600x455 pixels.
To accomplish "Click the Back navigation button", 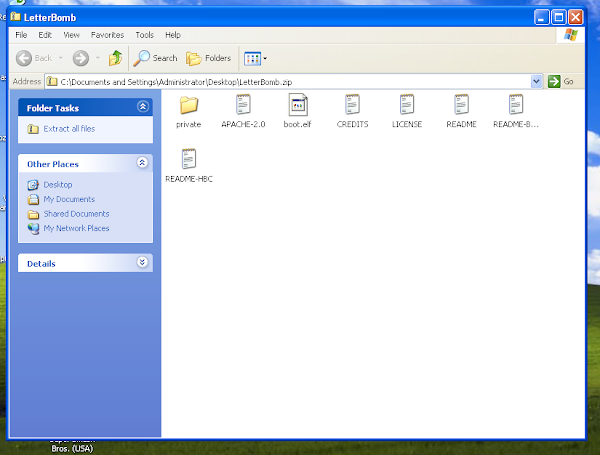I will tap(34, 58).
